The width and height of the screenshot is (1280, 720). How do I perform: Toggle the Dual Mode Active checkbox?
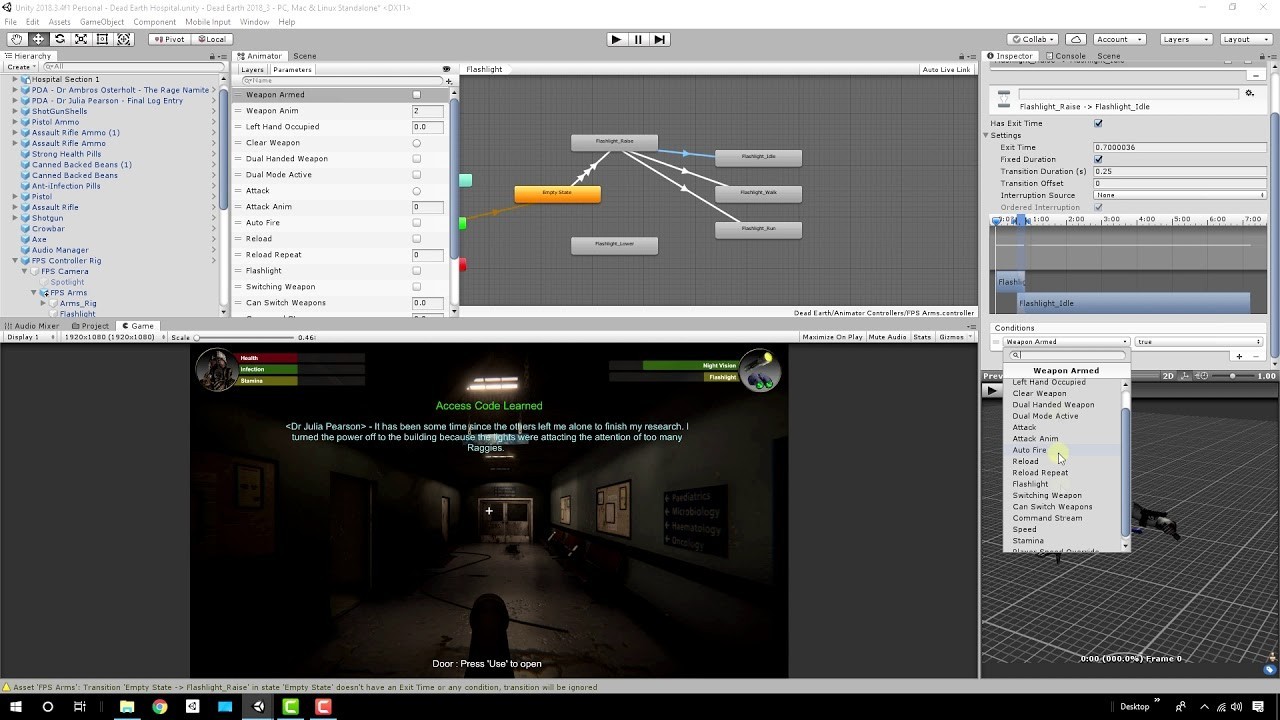pyautogui.click(x=417, y=175)
